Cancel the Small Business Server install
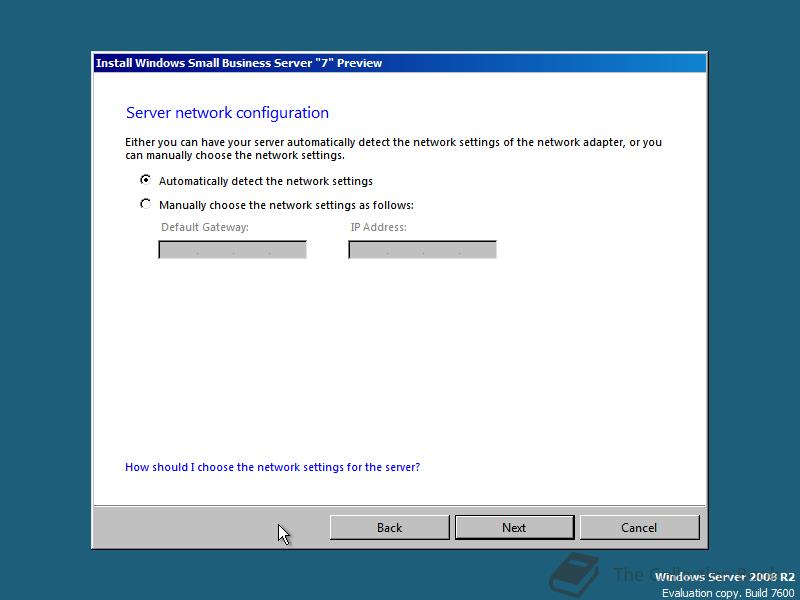This screenshot has height=600, width=800. click(639, 527)
